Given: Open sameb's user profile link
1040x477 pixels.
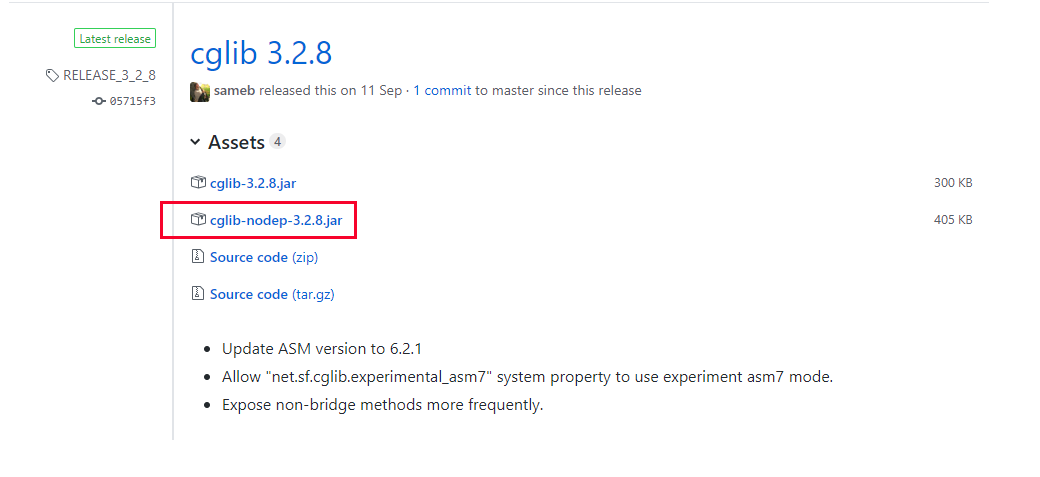Looking at the screenshot, I should pyautogui.click(x=234, y=91).
